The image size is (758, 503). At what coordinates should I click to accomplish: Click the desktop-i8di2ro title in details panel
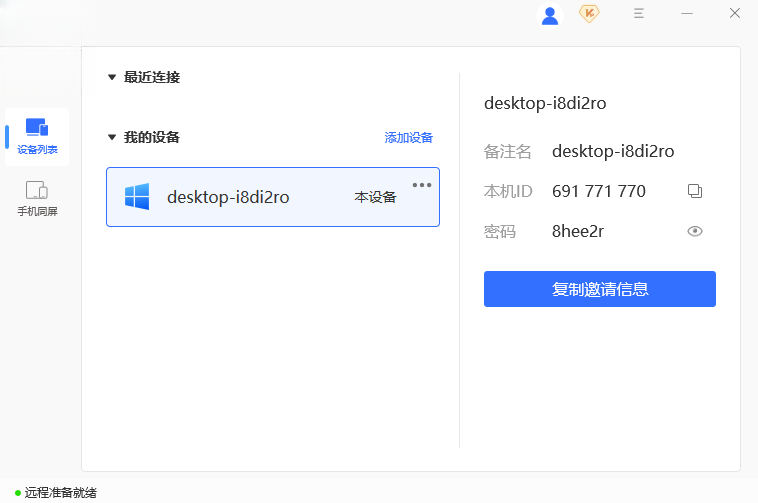point(545,103)
